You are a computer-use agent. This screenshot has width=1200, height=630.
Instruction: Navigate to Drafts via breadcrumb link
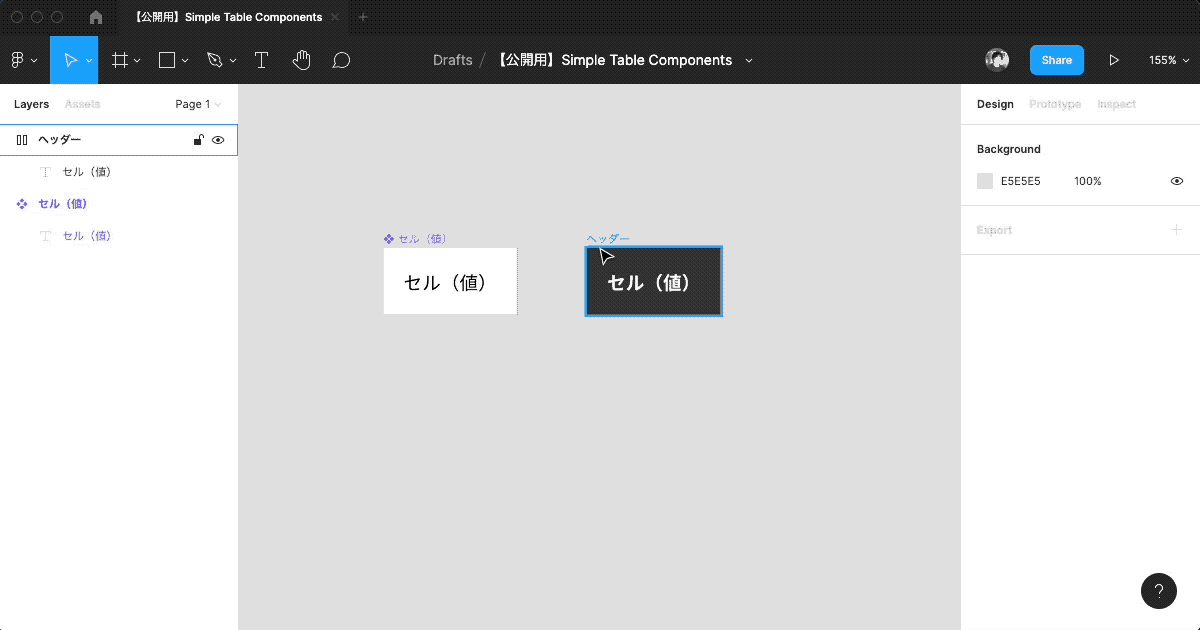click(453, 60)
